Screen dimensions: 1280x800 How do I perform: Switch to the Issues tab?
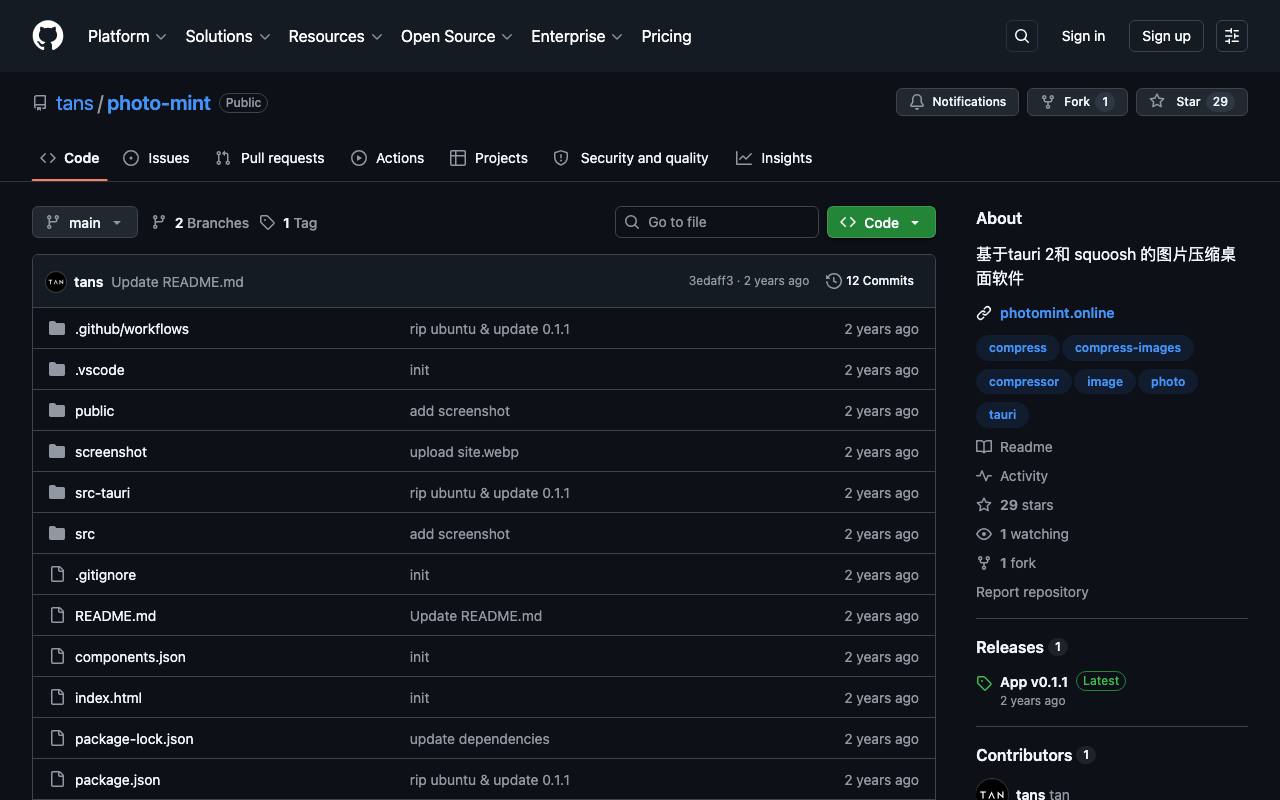(156, 158)
